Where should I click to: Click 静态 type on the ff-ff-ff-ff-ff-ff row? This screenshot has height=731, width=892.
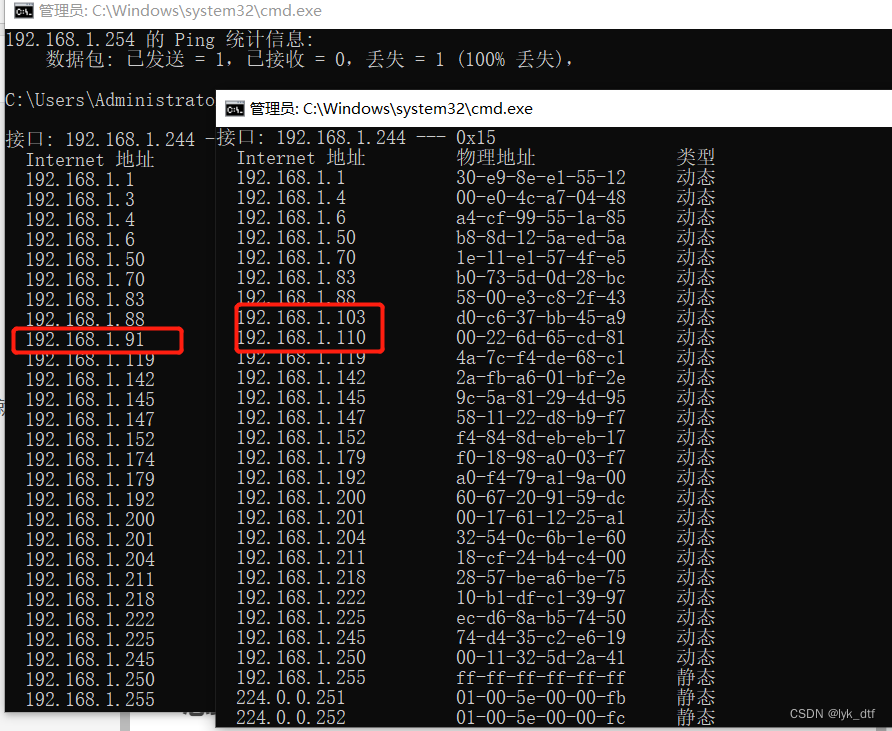(x=695, y=678)
